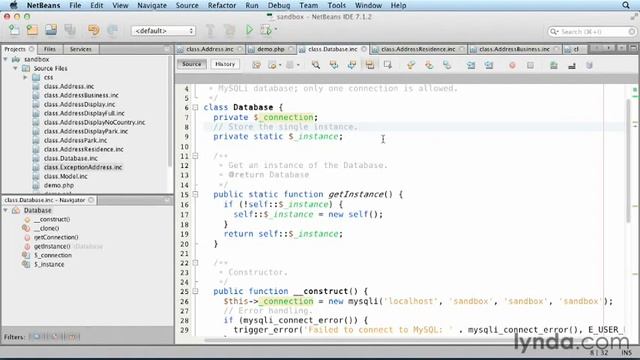640x360 pixels.
Task: Open the Source menu
Action: 187,5
